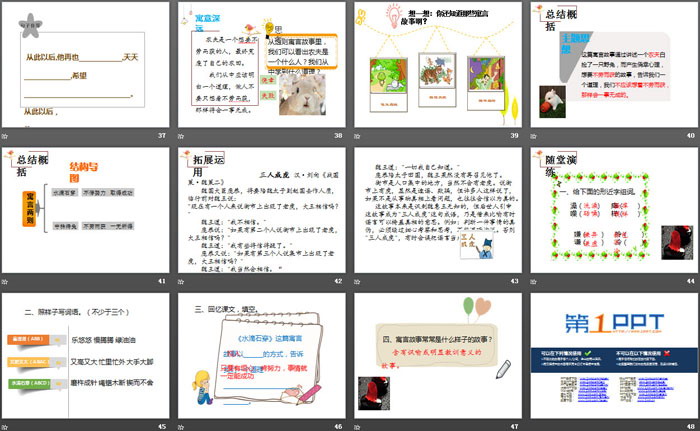Click the animation star icon under slide 41
Viewport: 700px width, 431px height.
(4, 281)
